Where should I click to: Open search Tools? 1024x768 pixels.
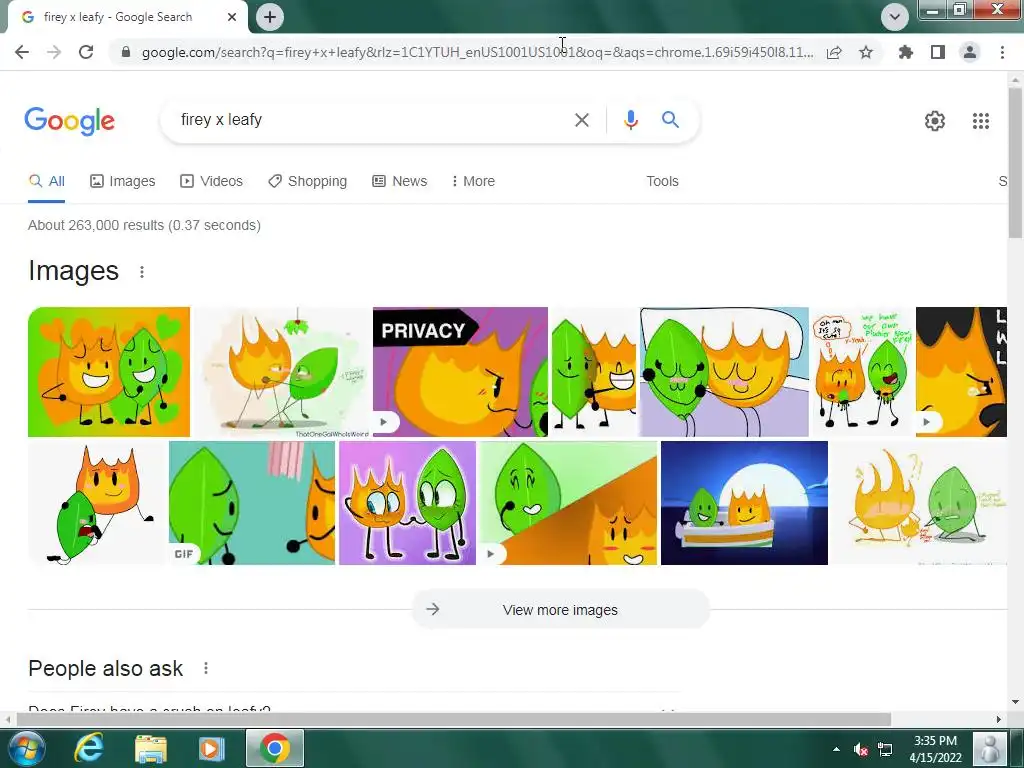coord(662,181)
